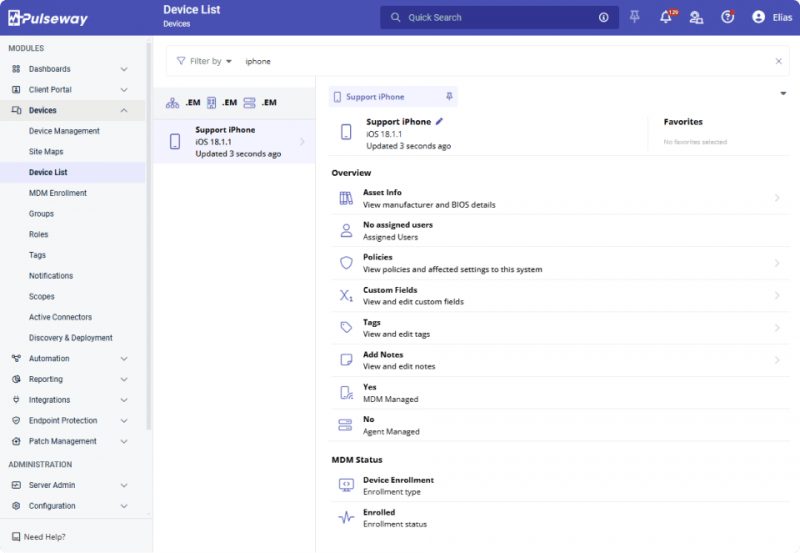Click the Enrollment status pulse icon
Screen dimensions: 800x553
(346, 517)
